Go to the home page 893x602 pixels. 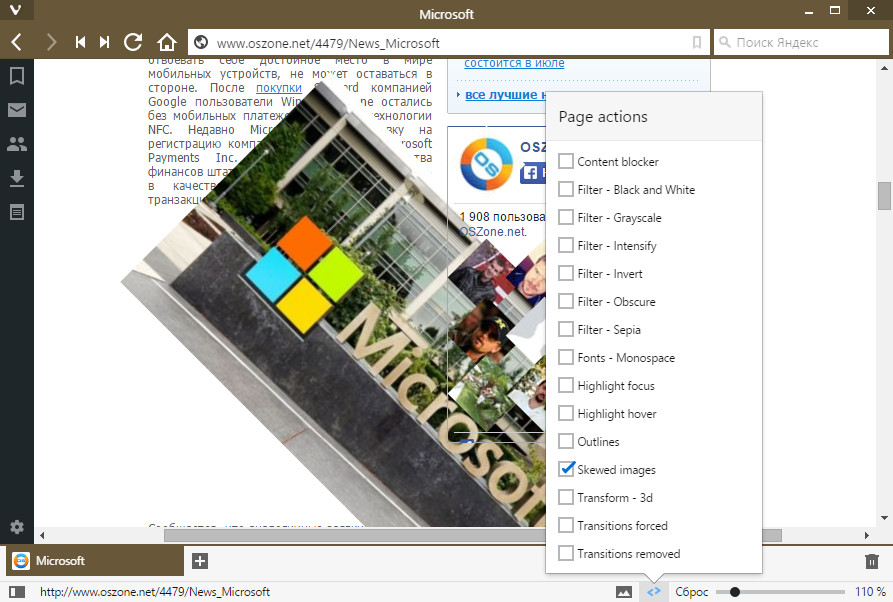[x=167, y=42]
